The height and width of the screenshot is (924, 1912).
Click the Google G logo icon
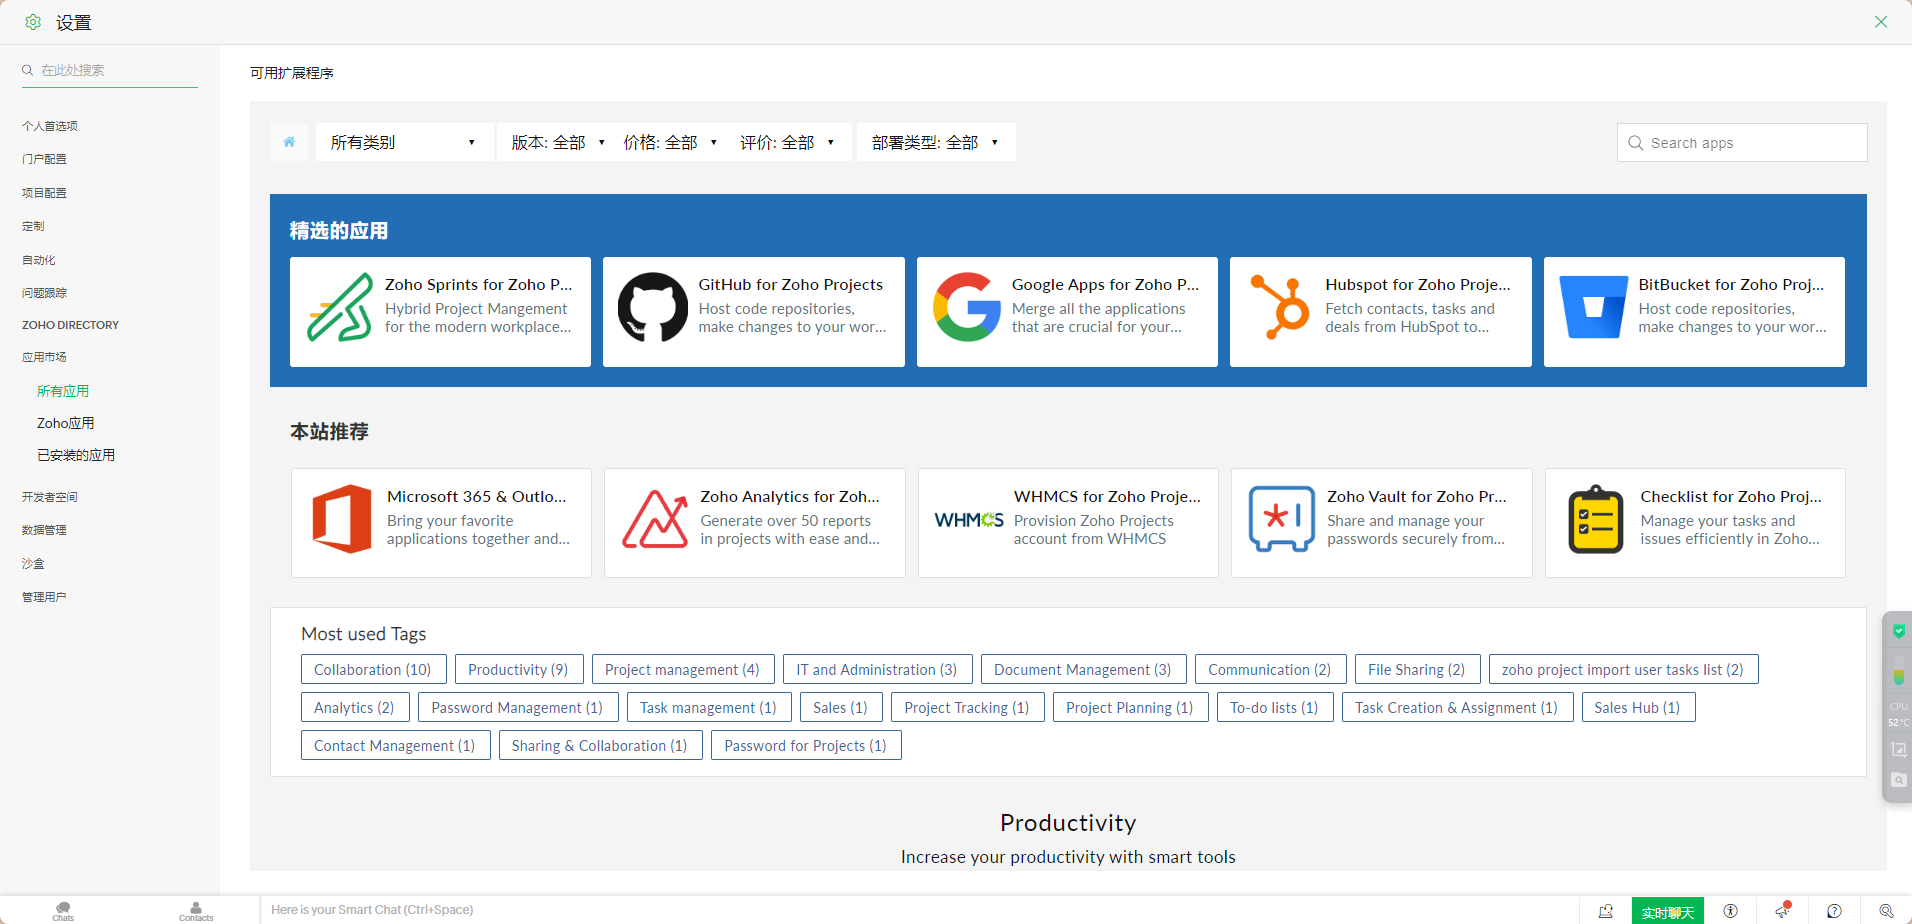coord(966,308)
